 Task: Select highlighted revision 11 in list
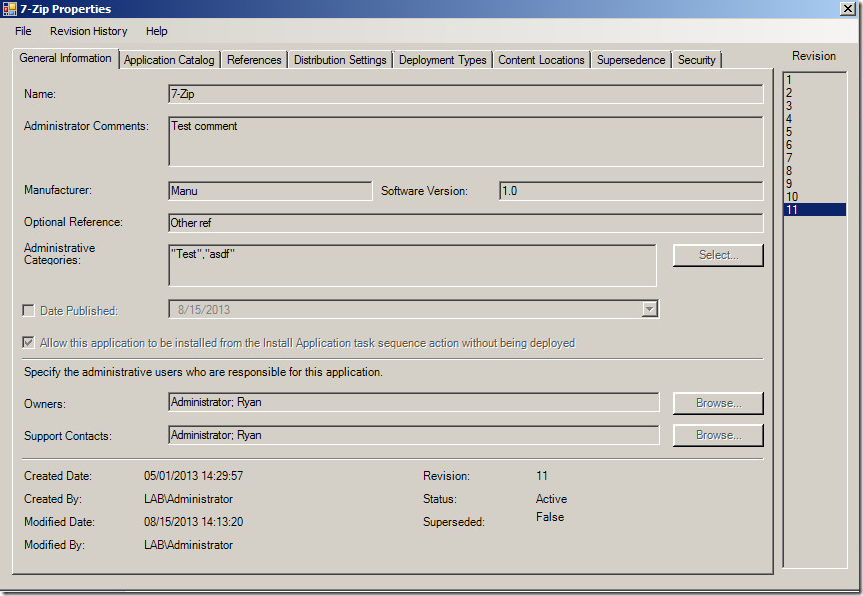coord(815,210)
